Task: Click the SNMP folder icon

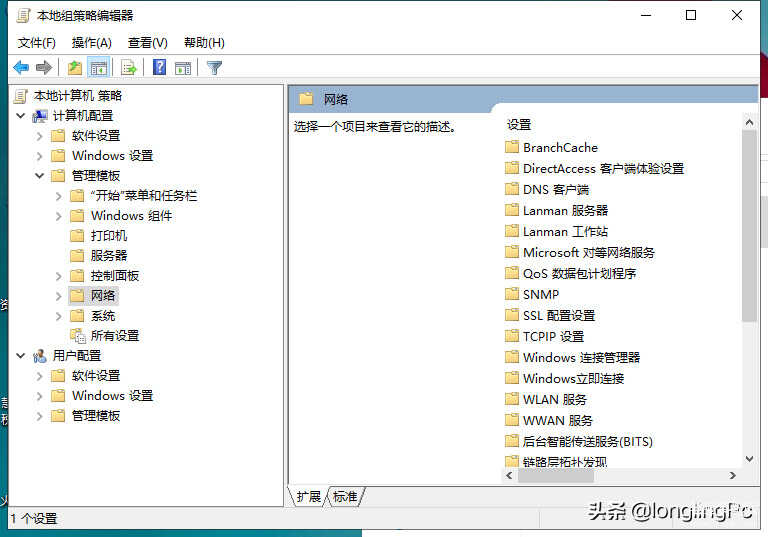Action: [512, 294]
